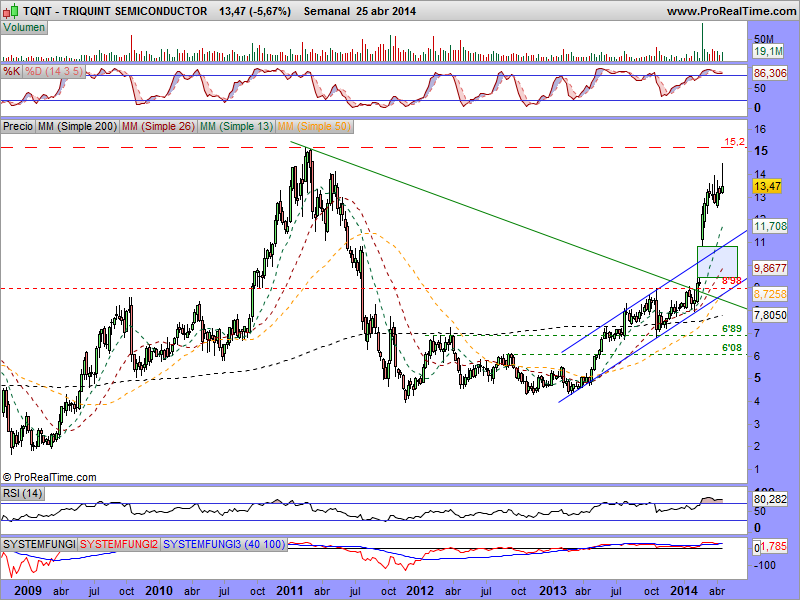
Task: Click the red 8'98 level label
Action: coord(732,281)
